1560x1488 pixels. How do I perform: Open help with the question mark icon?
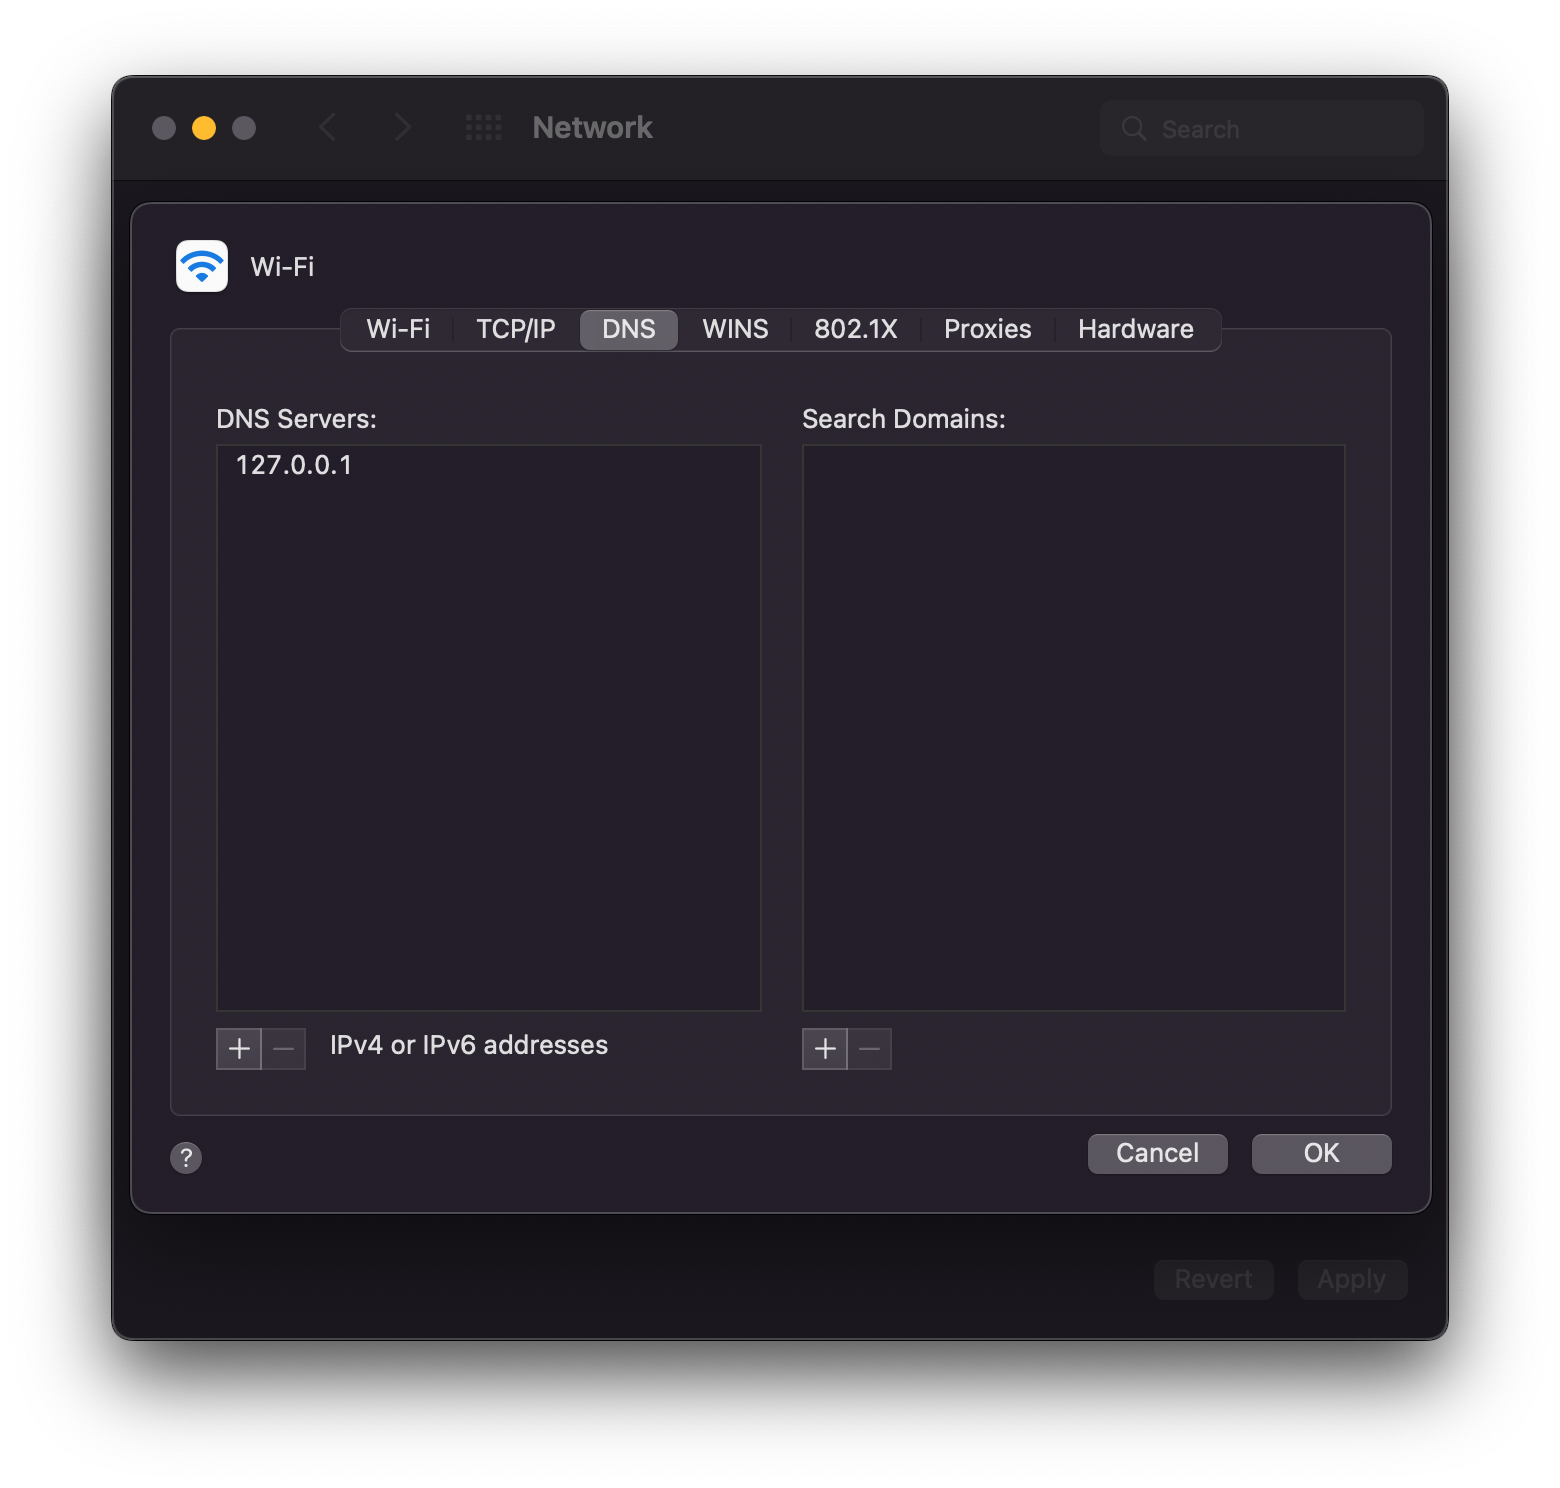pos(185,1157)
